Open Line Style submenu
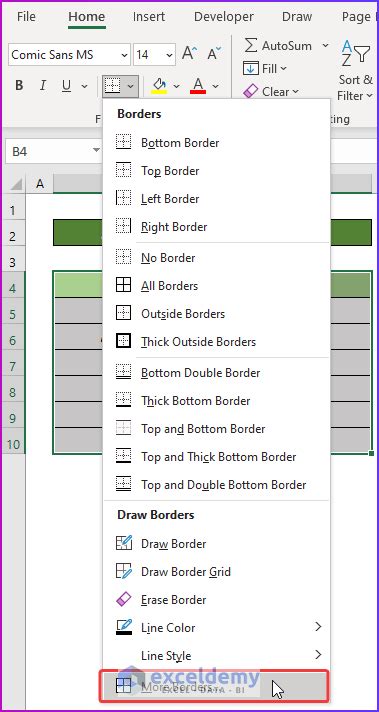Screen dimensions: 379x712 (216, 656)
